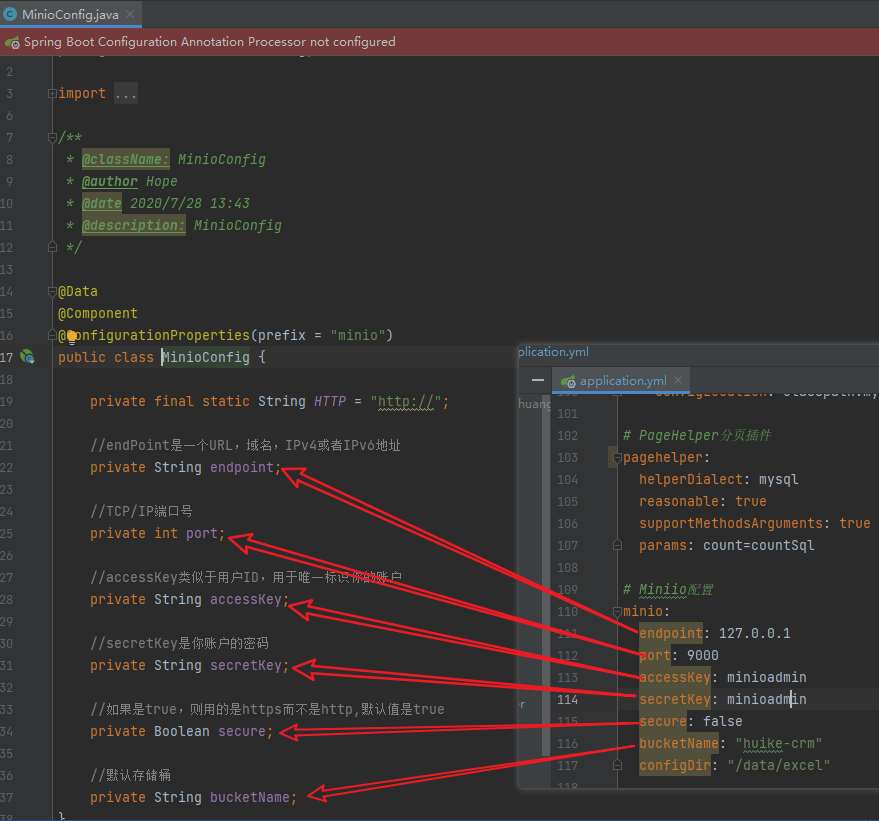
Task: Click the # Miniio comment line
Action: (668, 590)
